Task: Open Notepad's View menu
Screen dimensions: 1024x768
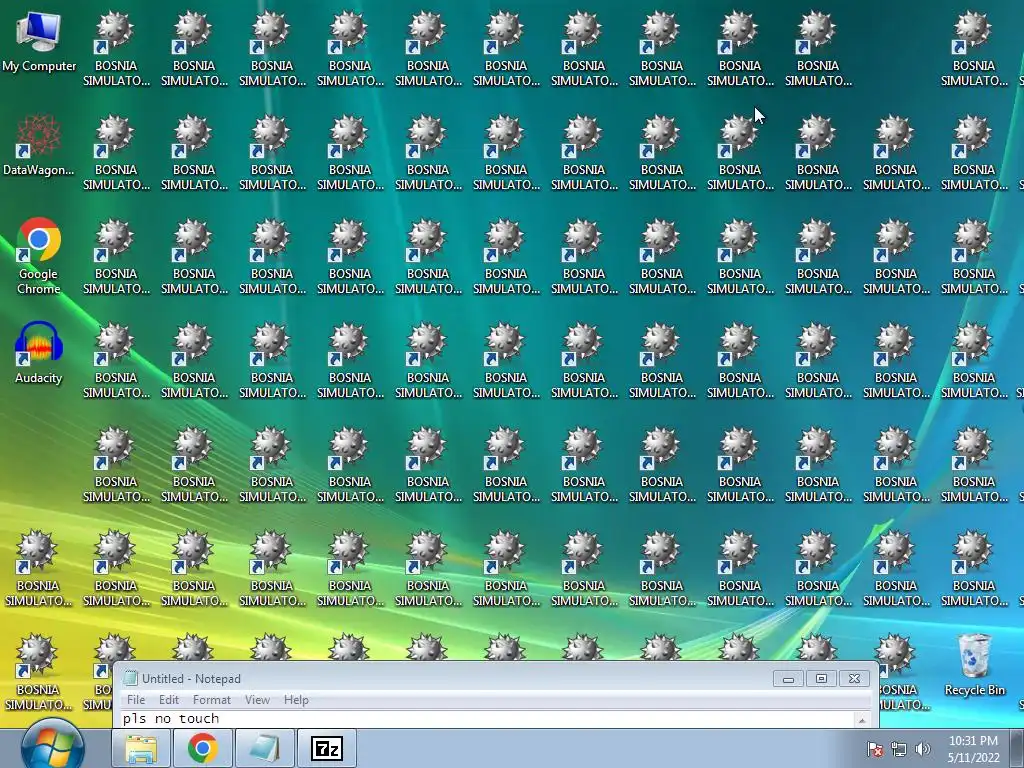Action: click(257, 699)
